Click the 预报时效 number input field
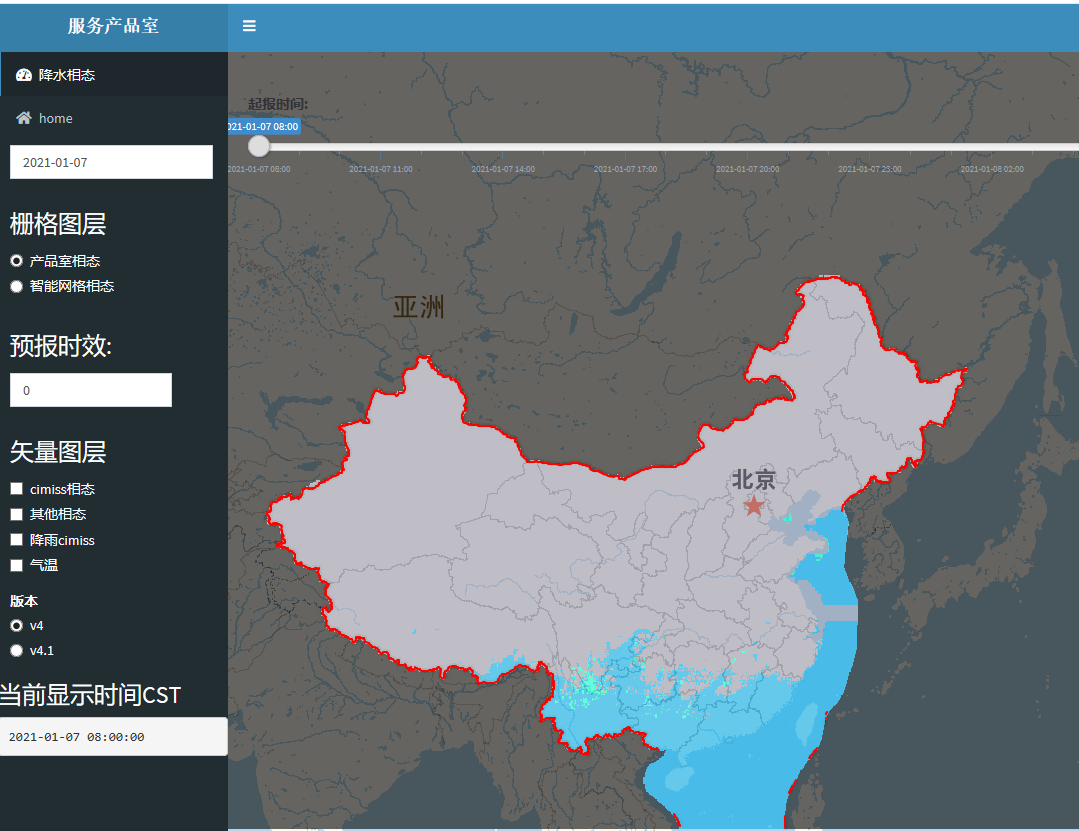This screenshot has width=1079, height=831. pyautogui.click(x=91, y=390)
